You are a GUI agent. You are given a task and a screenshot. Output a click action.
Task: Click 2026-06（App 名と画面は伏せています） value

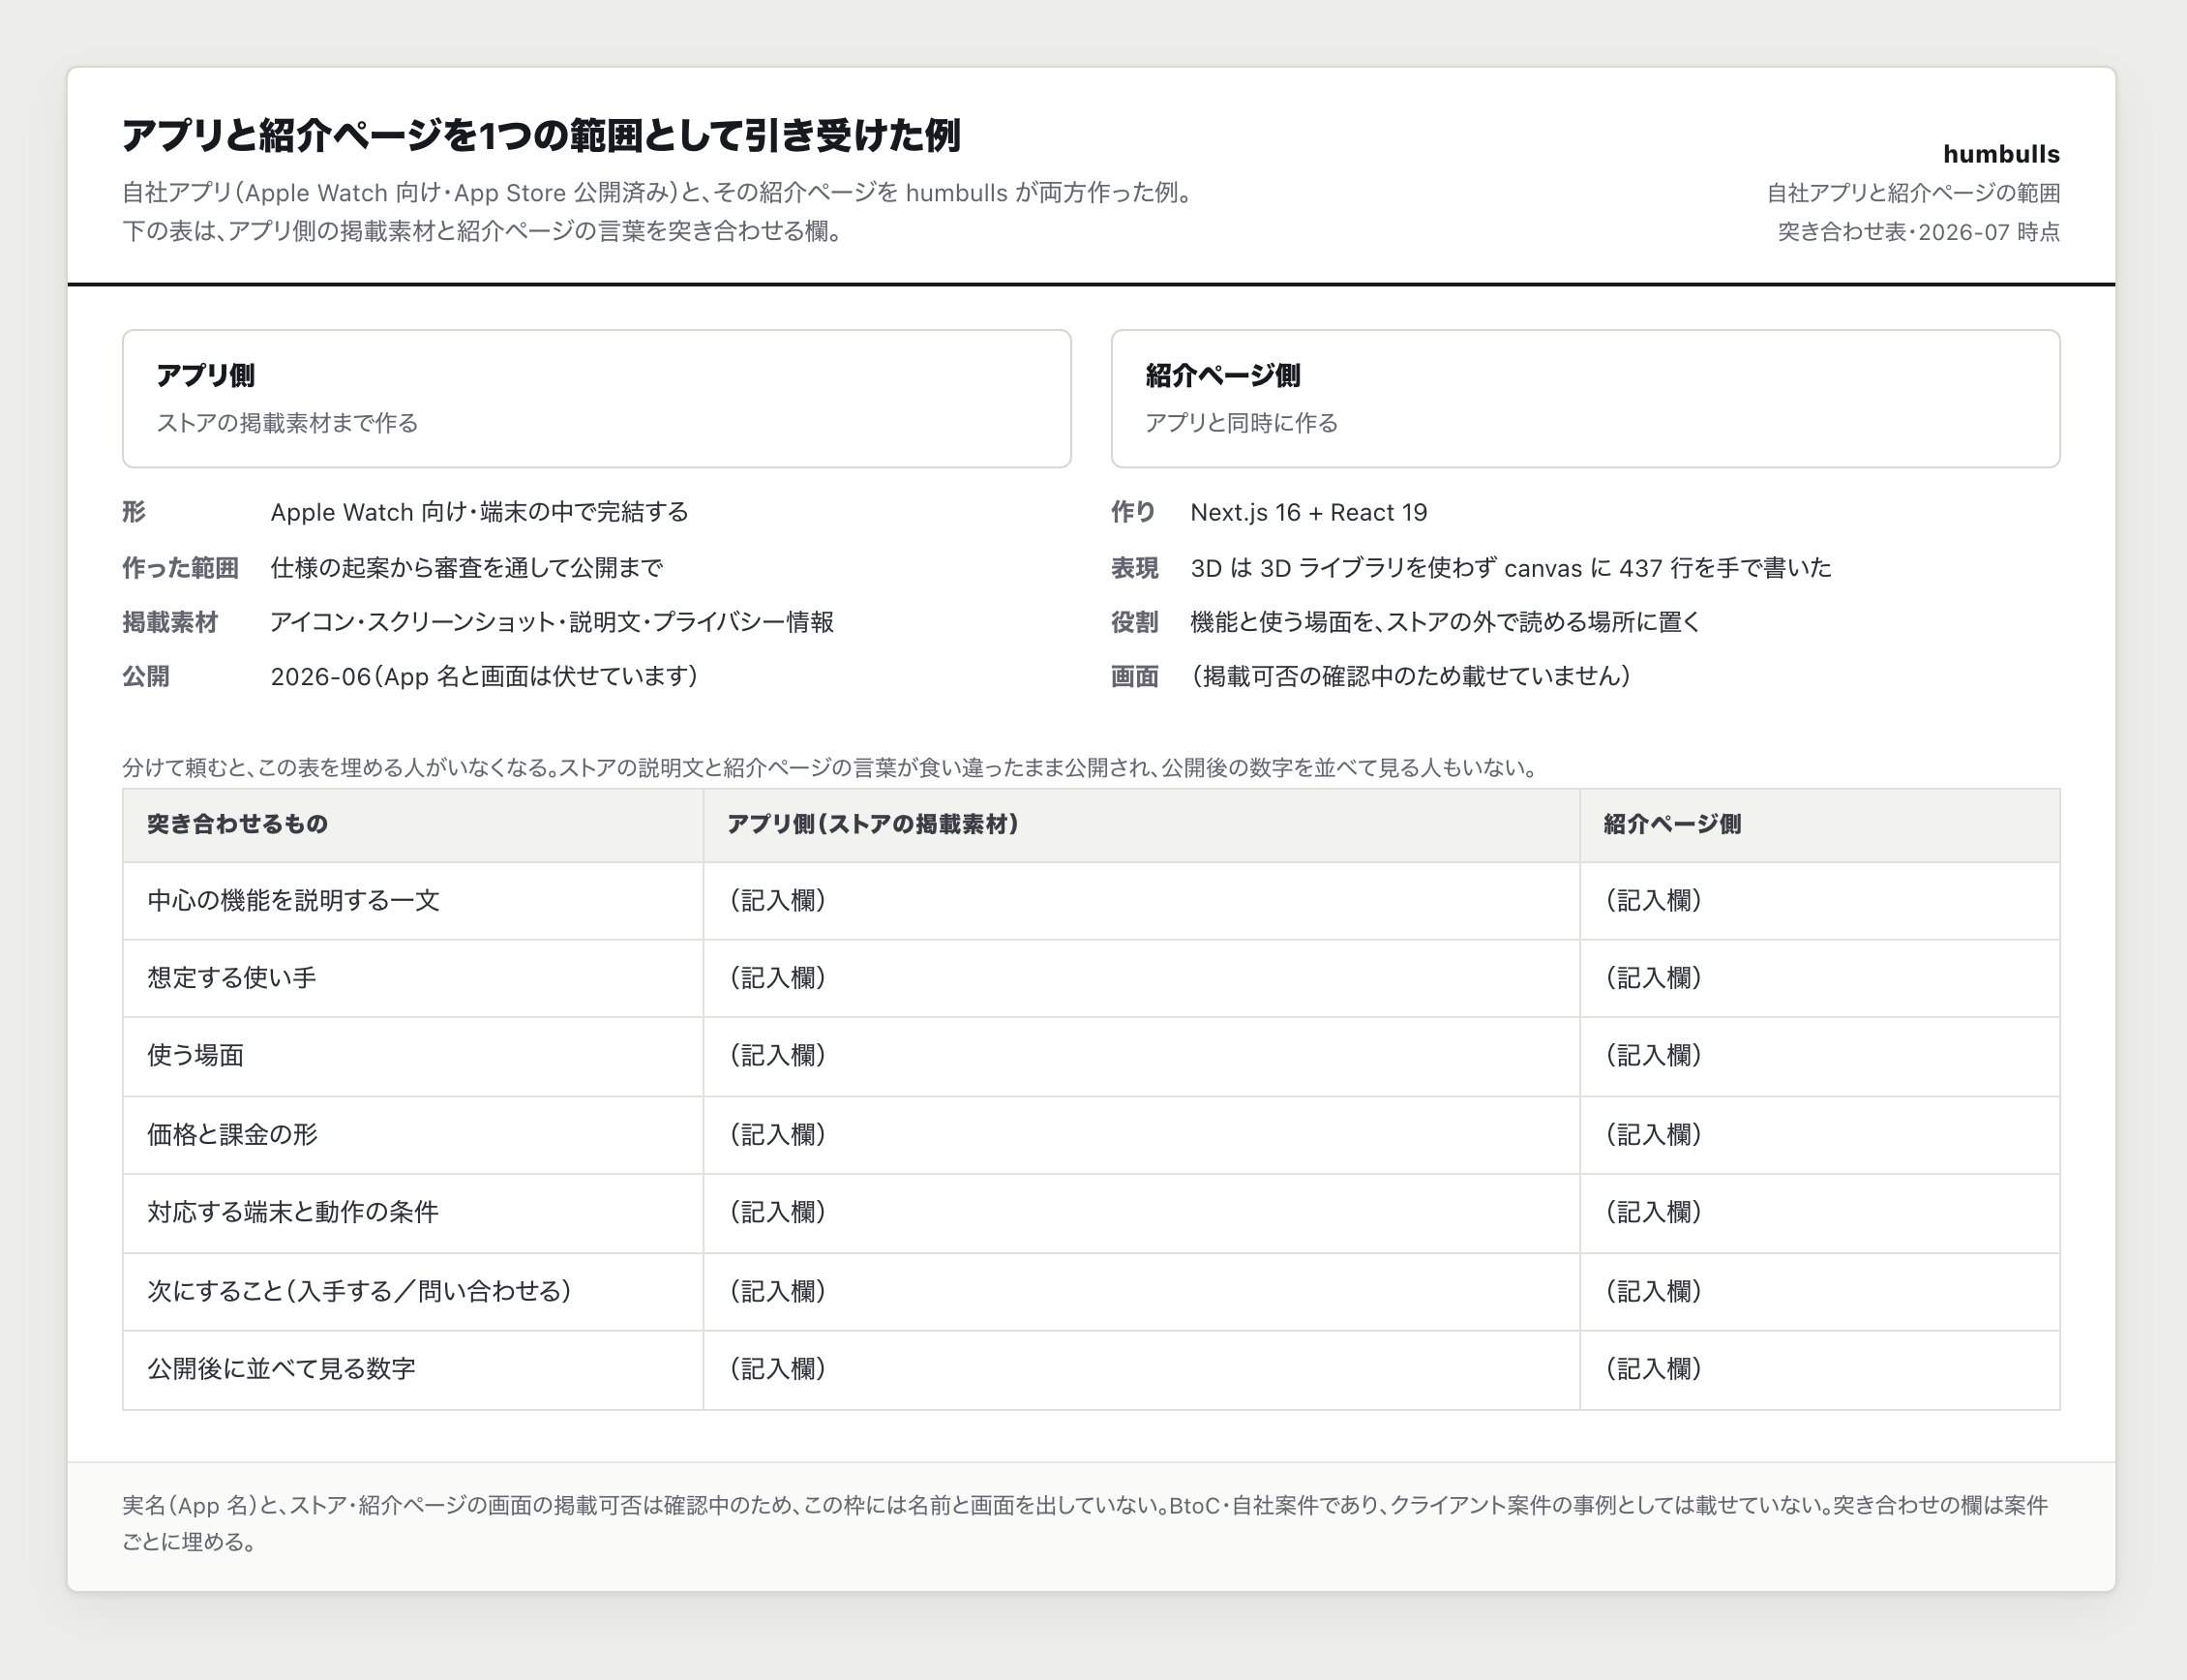tap(485, 676)
